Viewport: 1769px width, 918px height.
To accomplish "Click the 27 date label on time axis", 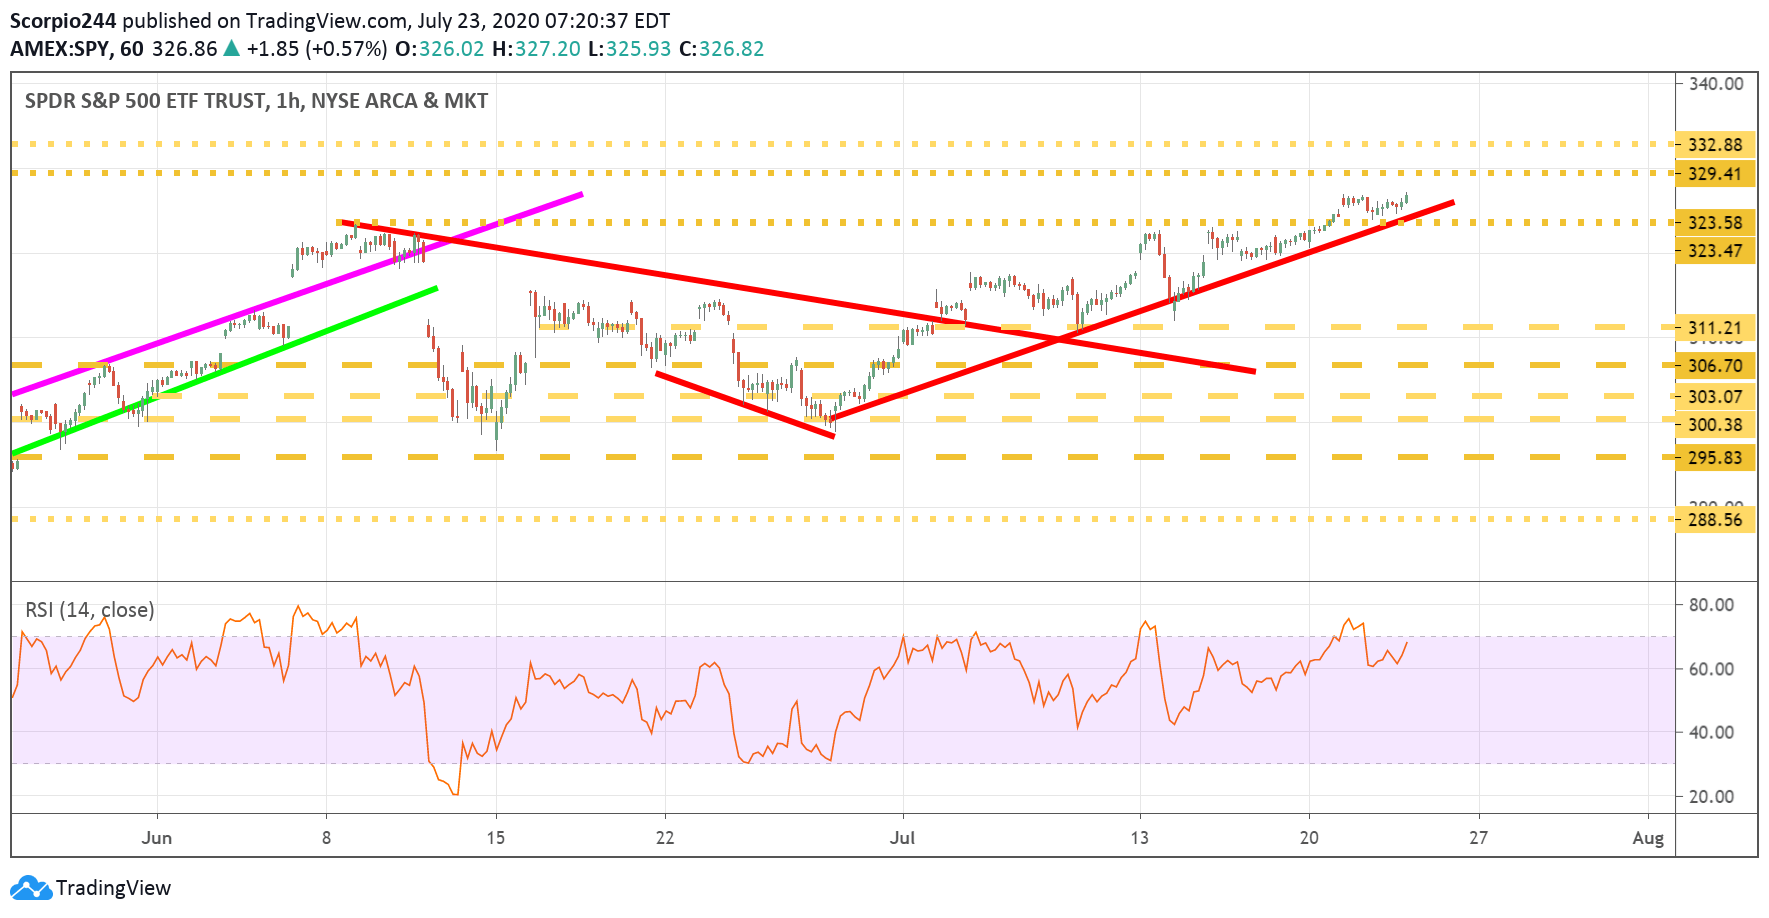I will click(1479, 838).
